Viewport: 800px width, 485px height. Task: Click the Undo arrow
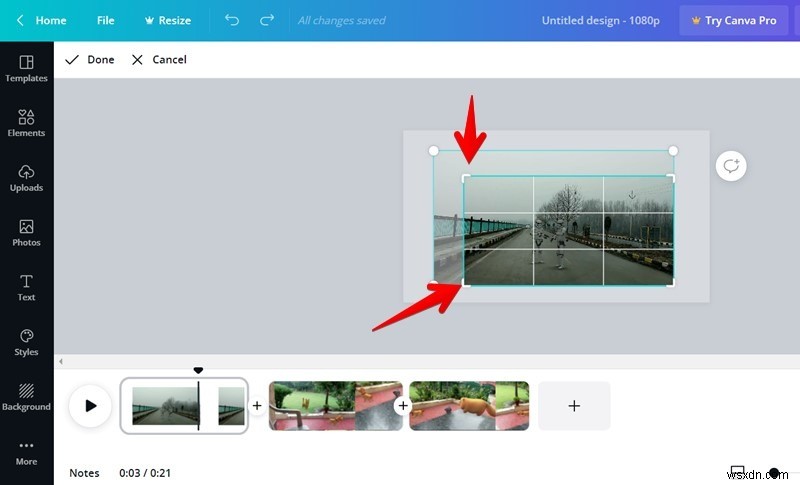click(232, 20)
